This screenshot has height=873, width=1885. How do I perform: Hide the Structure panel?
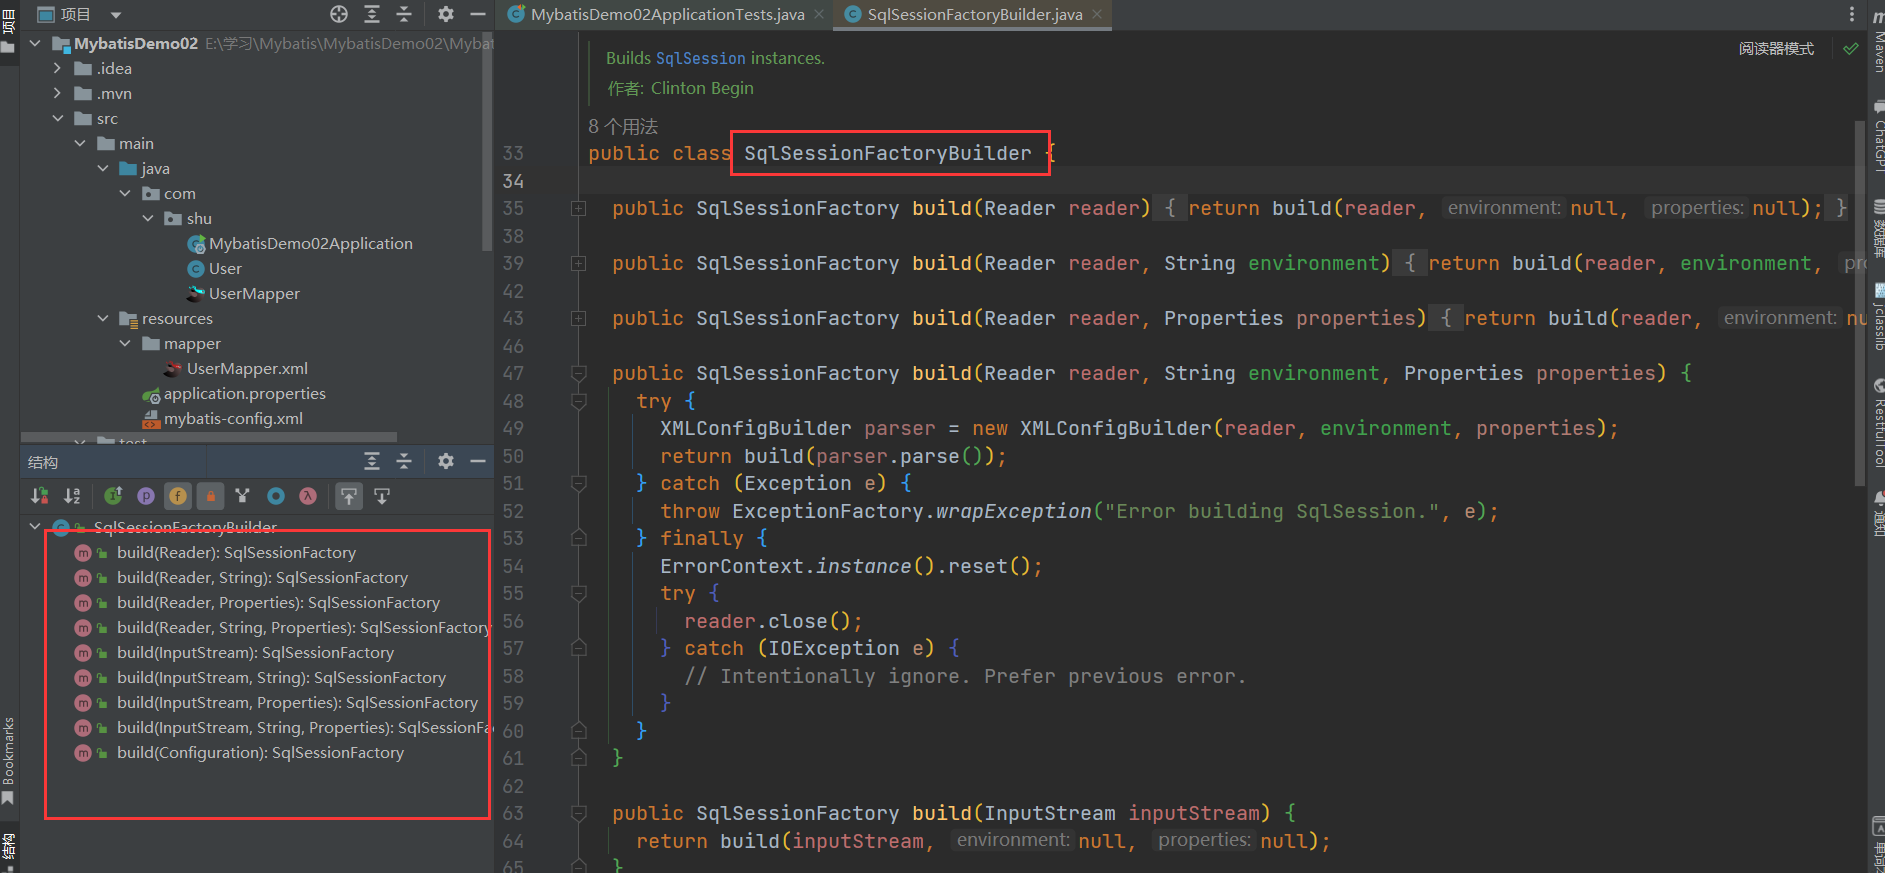tap(478, 461)
